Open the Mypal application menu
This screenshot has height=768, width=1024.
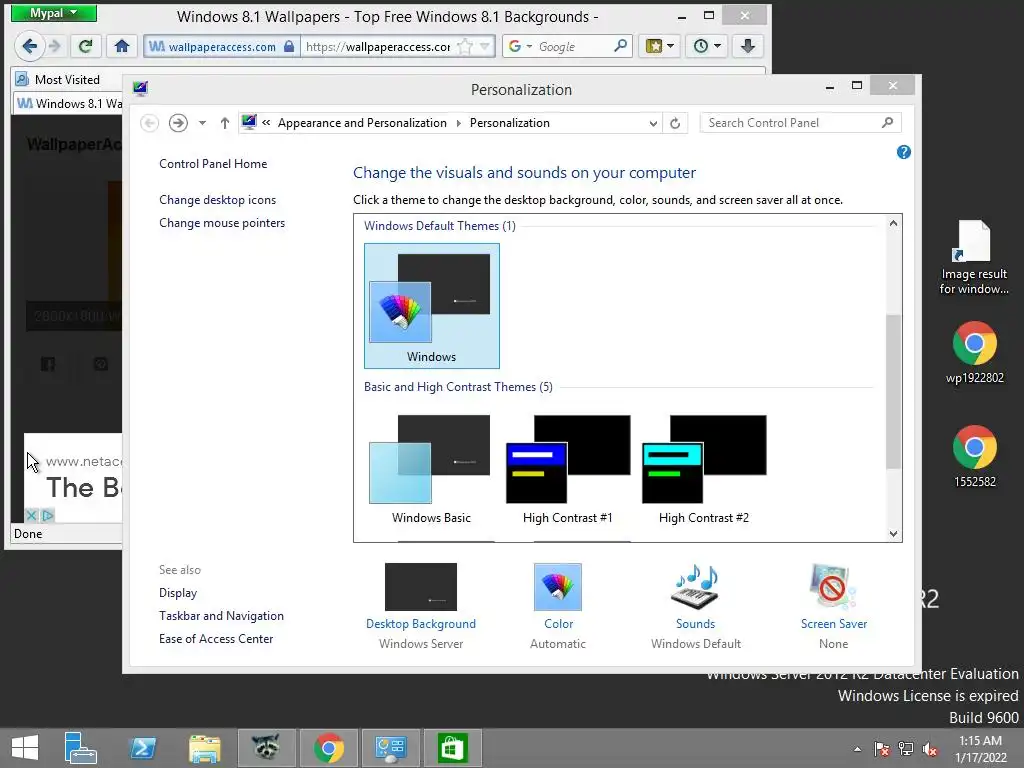54,13
